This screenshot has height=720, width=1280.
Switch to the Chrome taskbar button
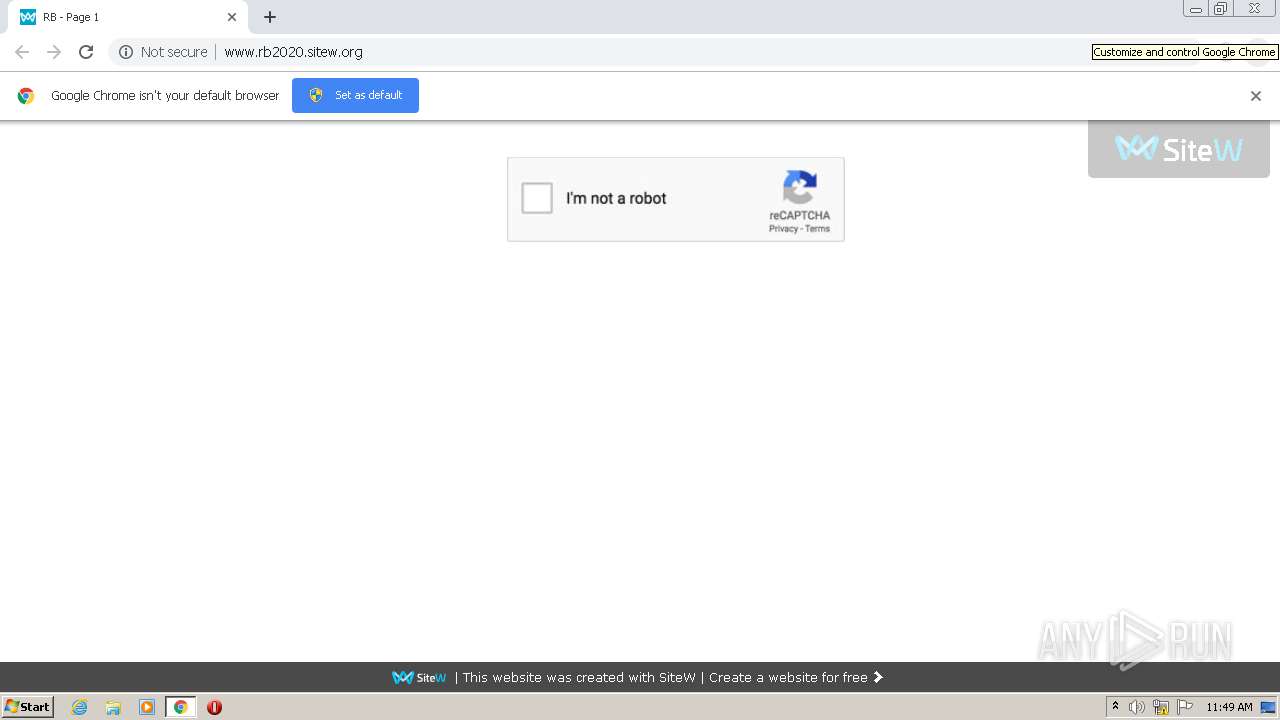click(x=180, y=707)
